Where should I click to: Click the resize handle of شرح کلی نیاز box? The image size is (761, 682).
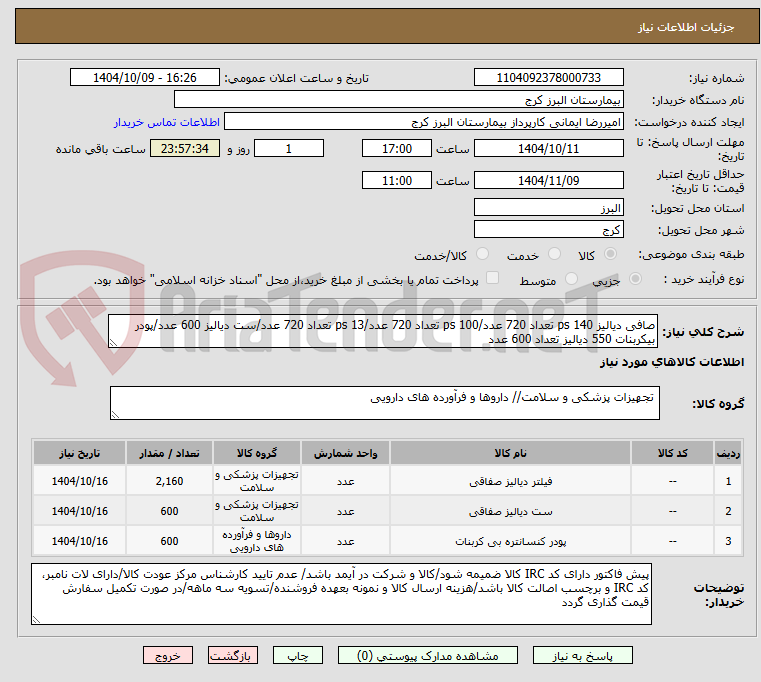(x=113, y=343)
